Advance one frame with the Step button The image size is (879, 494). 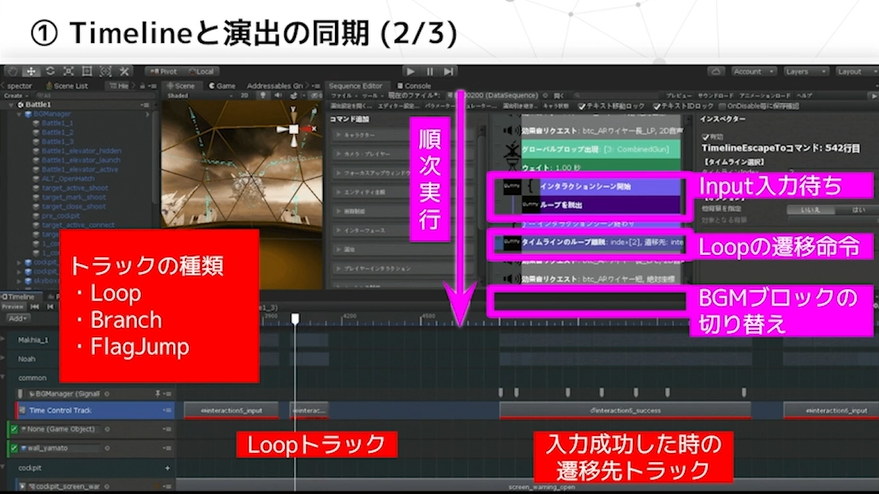pos(448,71)
